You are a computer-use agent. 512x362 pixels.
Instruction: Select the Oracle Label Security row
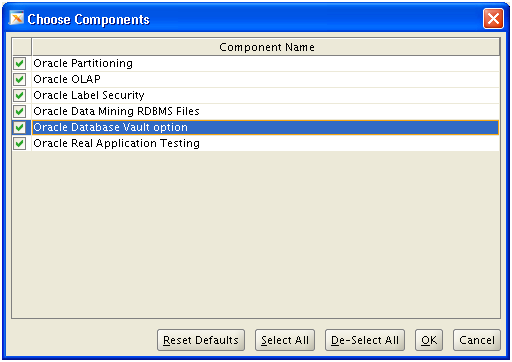point(266,95)
